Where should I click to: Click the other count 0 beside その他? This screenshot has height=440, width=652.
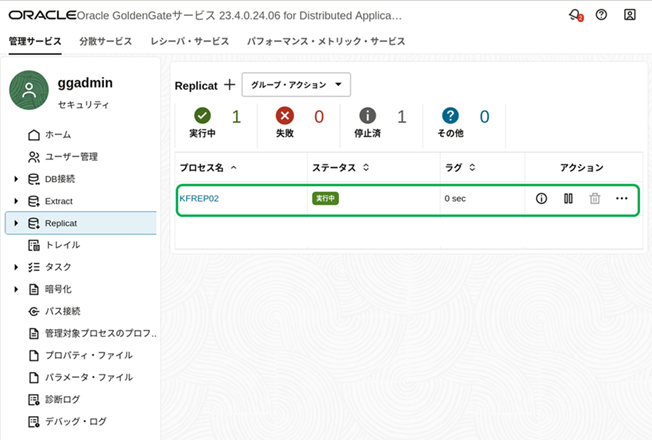coord(484,117)
